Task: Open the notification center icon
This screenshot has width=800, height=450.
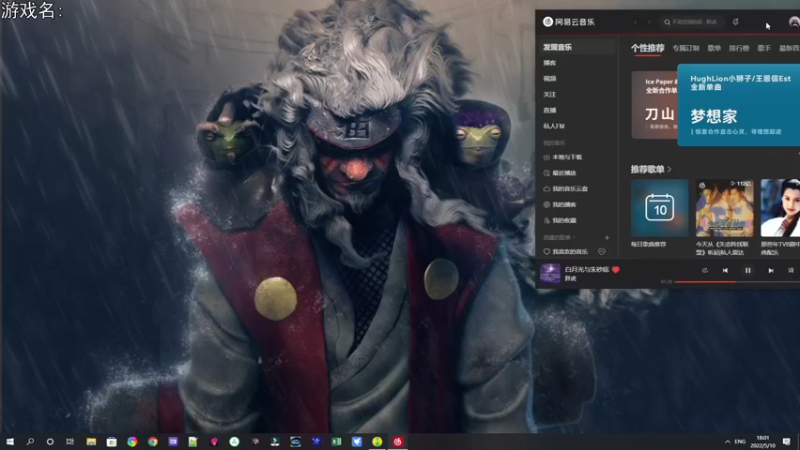Action: coord(786,441)
